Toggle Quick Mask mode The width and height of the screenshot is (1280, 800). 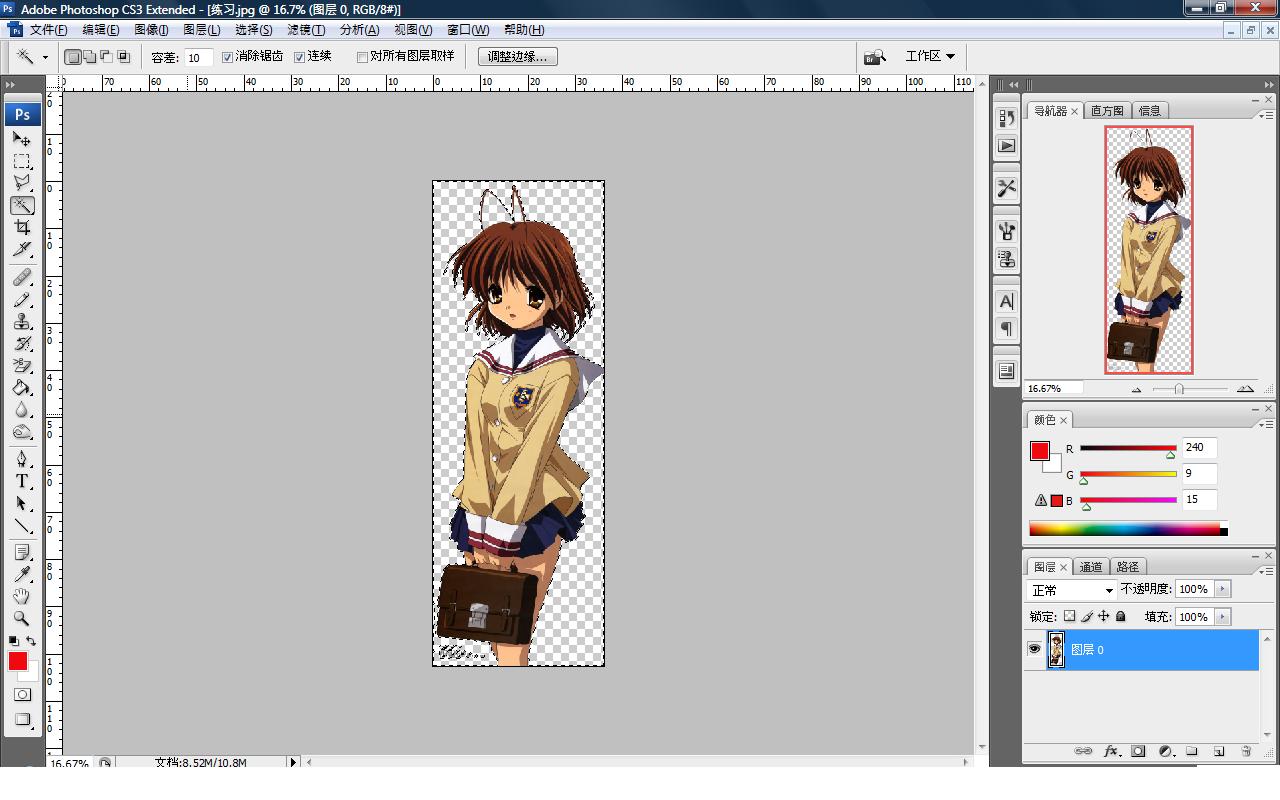22,694
